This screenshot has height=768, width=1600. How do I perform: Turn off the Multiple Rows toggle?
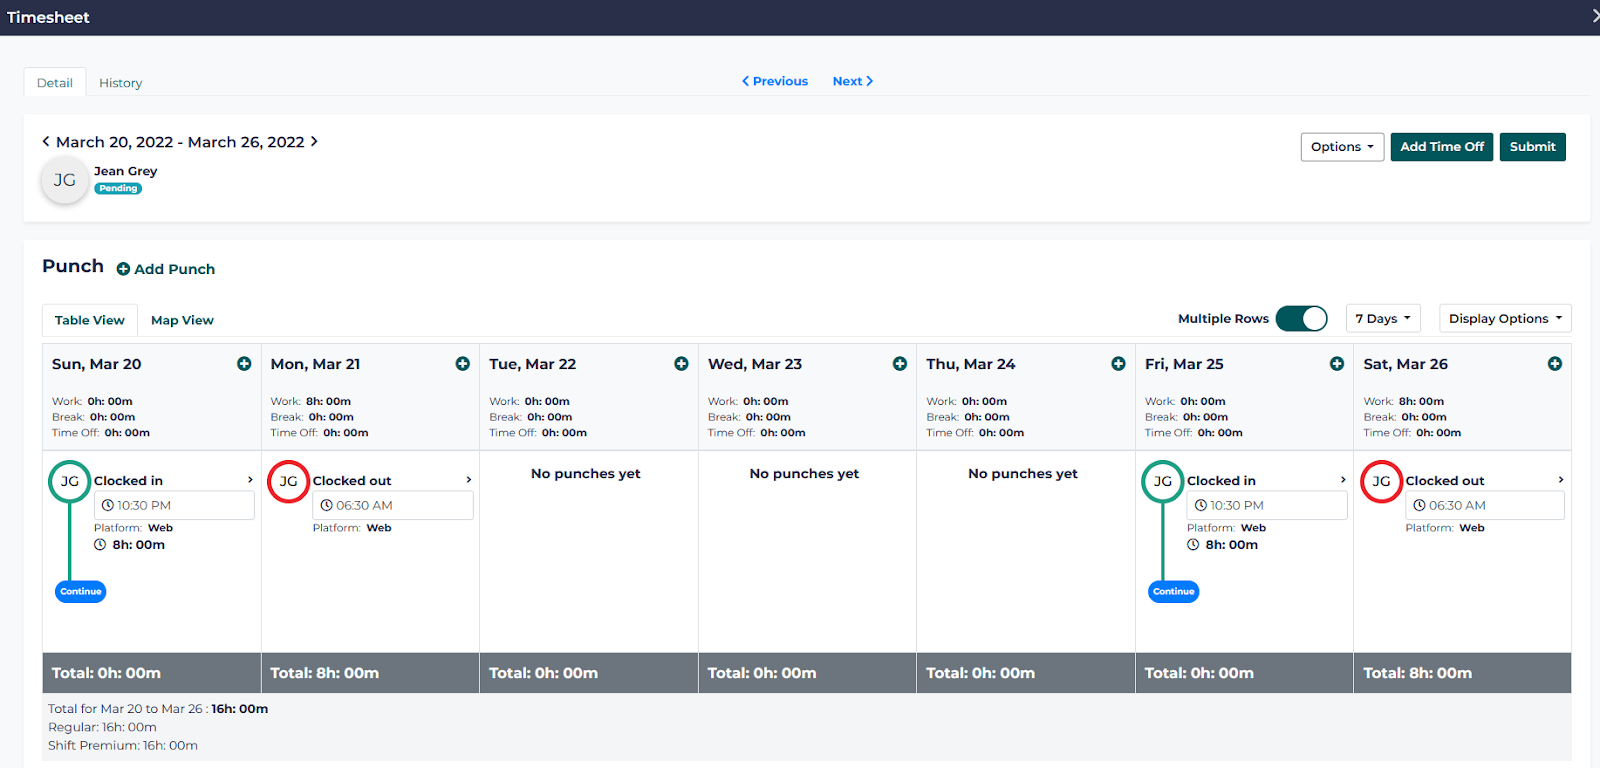(x=1301, y=319)
